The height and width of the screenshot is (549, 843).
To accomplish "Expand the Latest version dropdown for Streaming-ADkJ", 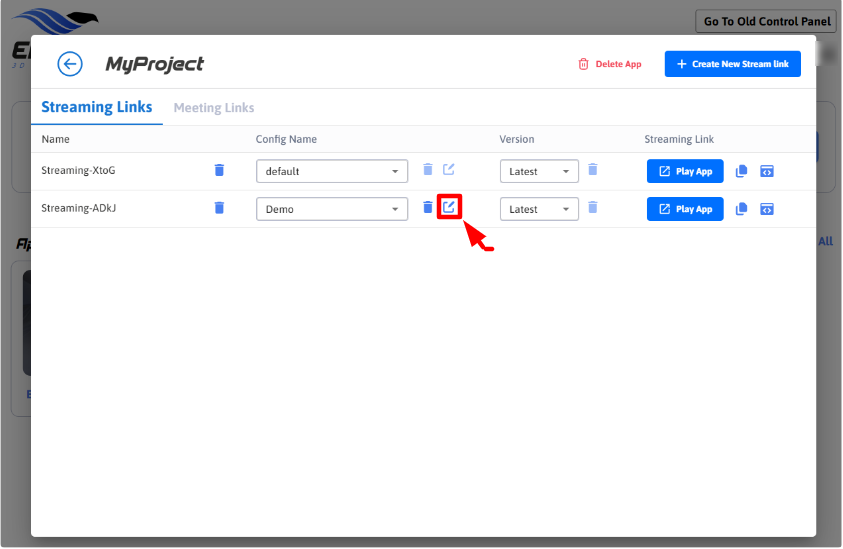I will tap(539, 209).
